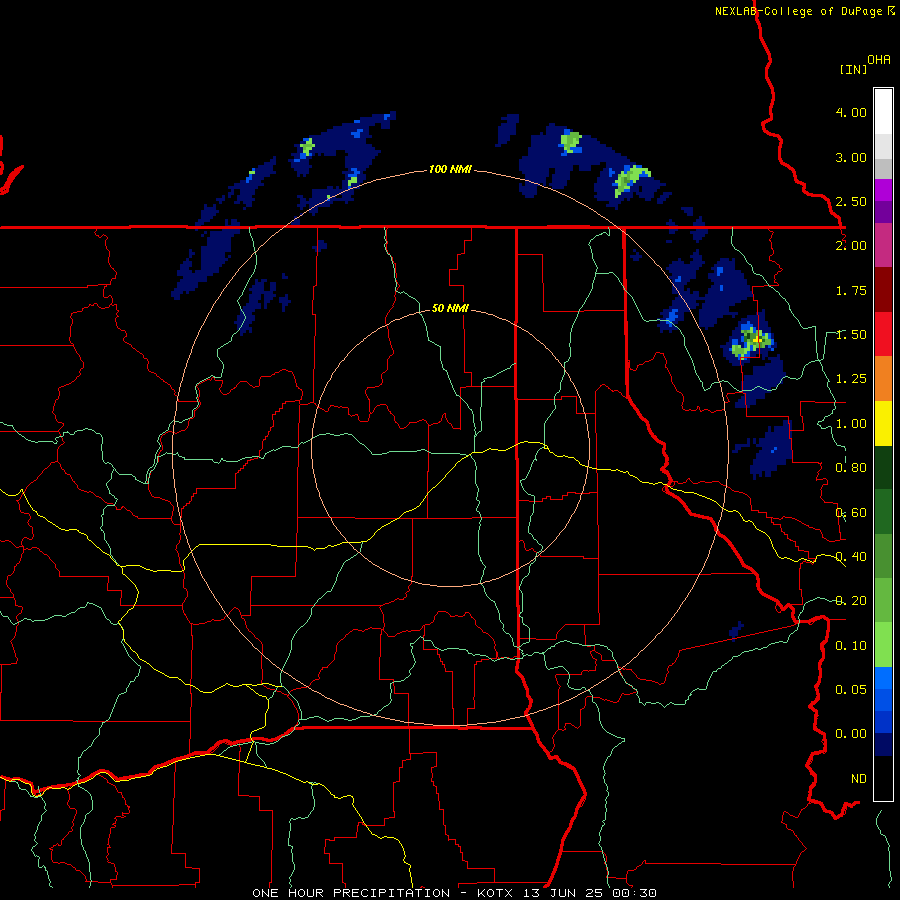
Task: Select the 4.00 legend value
Action: click(851, 112)
